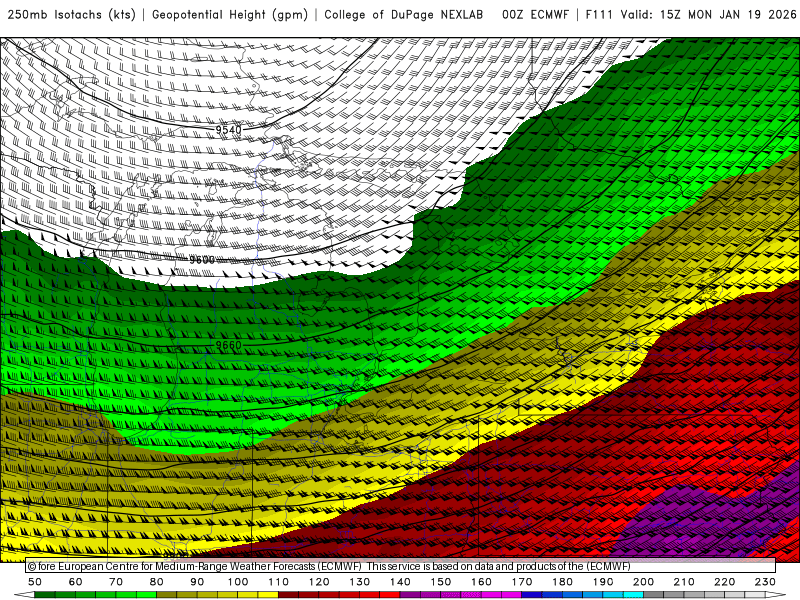
Task: Pick the bright red legend swatch before 140
Action: pyautogui.click(x=390, y=595)
